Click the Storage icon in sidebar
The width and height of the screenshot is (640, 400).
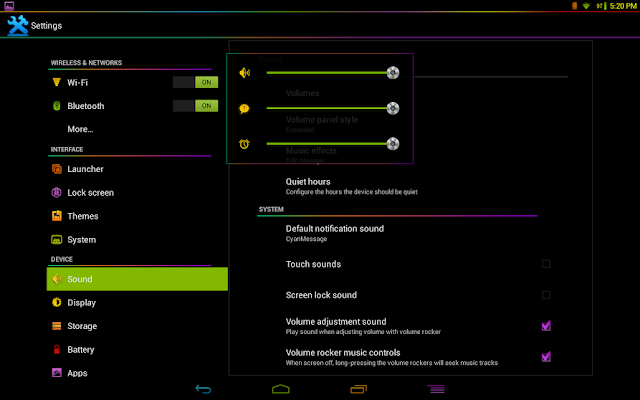pyautogui.click(x=57, y=326)
